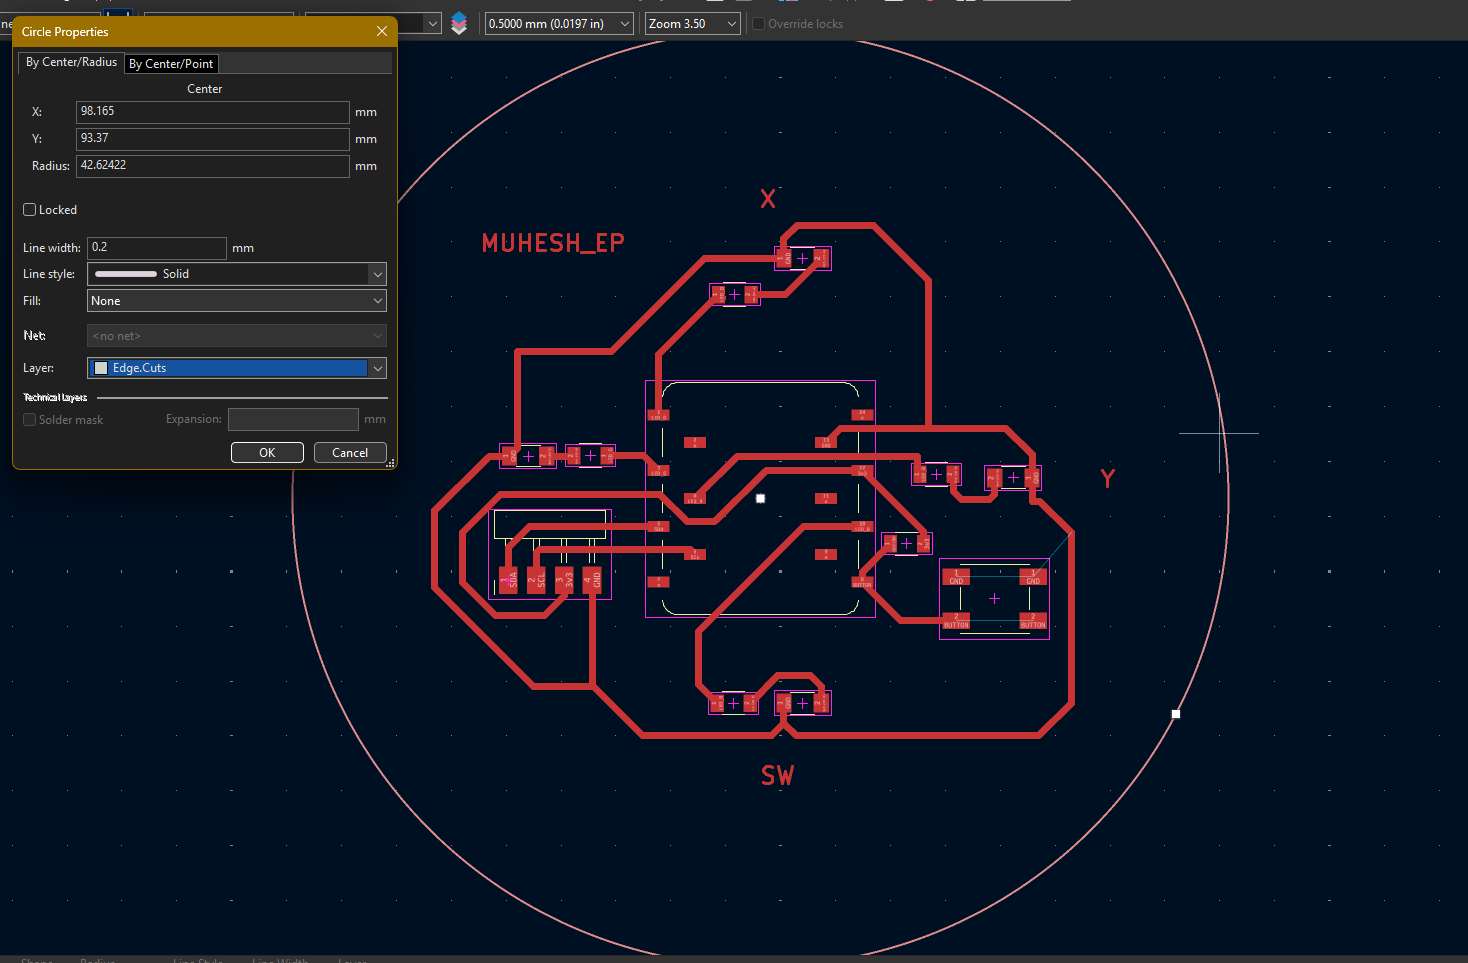The height and width of the screenshot is (963, 1468).
Task: Open the layer pair selector icon
Action: click(x=459, y=23)
